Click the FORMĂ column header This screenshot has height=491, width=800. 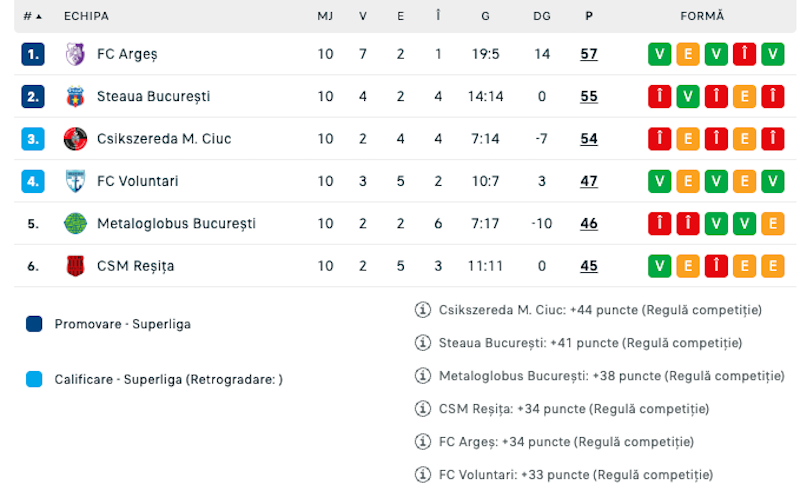tap(701, 17)
